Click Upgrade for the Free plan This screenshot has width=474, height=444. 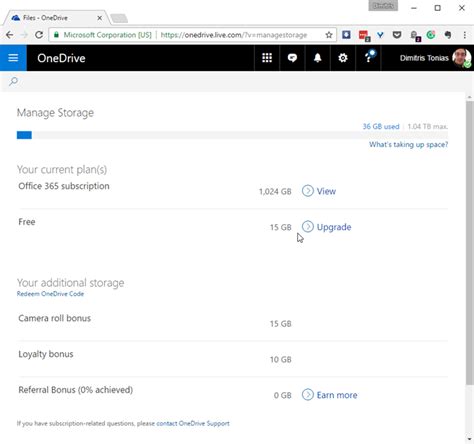pyautogui.click(x=334, y=227)
